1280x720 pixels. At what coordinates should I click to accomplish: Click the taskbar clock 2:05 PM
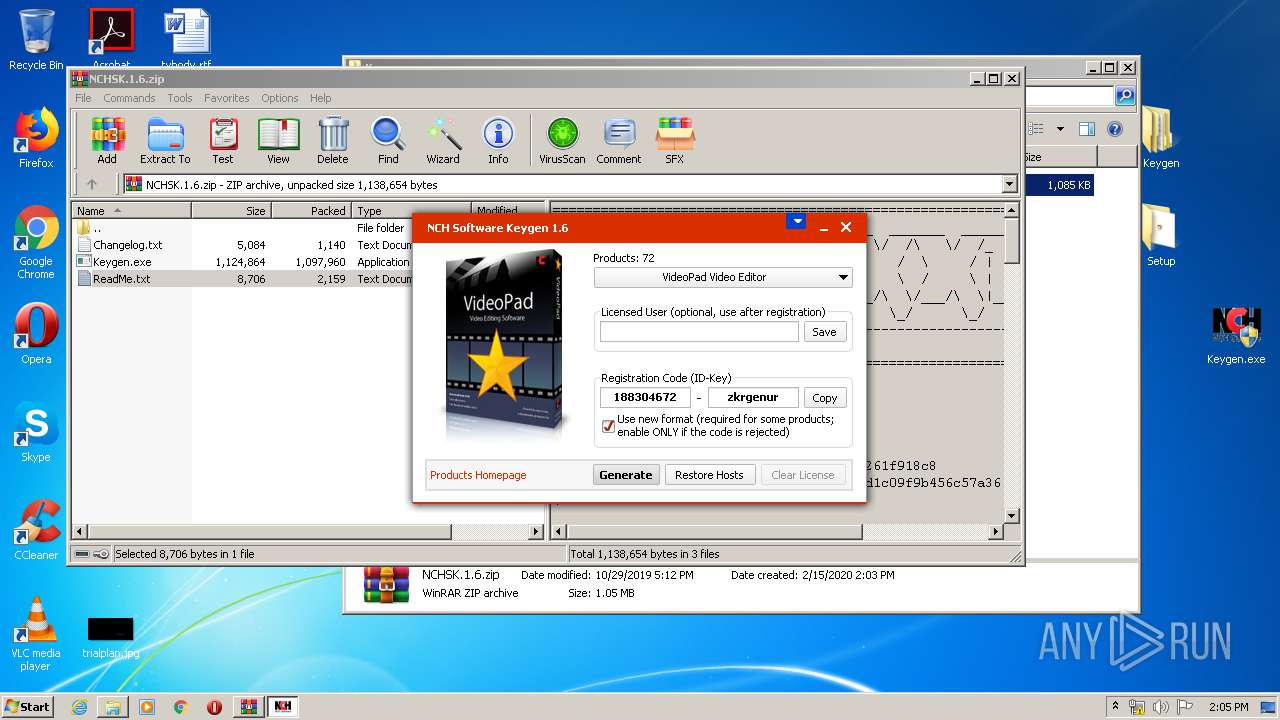(x=1228, y=707)
